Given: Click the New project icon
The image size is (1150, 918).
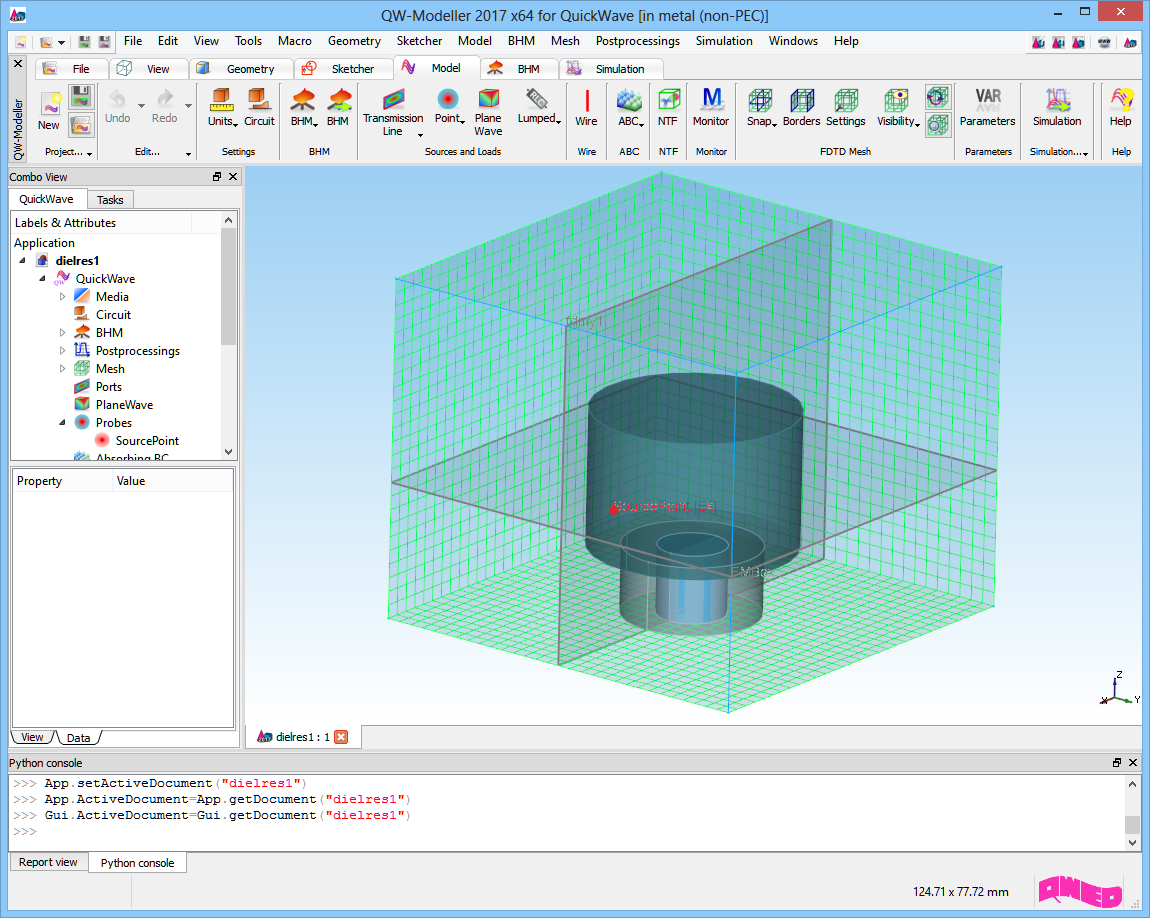Looking at the screenshot, I should (x=49, y=105).
